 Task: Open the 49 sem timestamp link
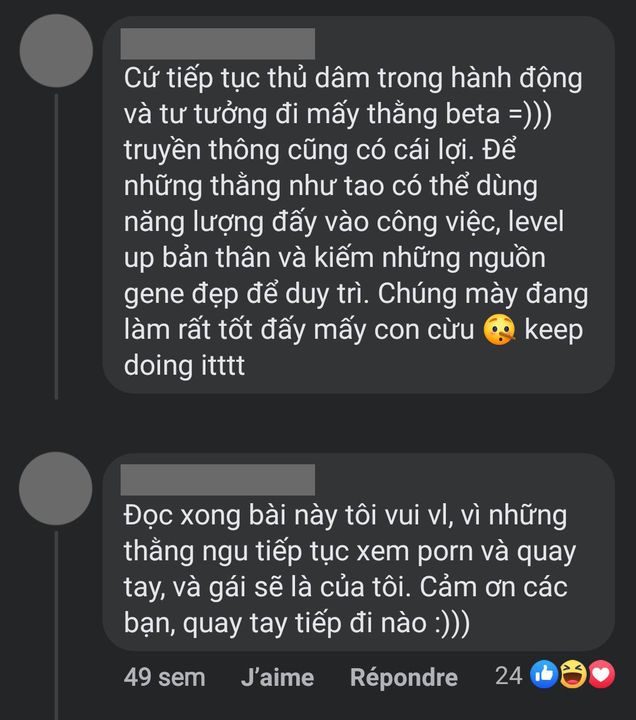(164, 677)
